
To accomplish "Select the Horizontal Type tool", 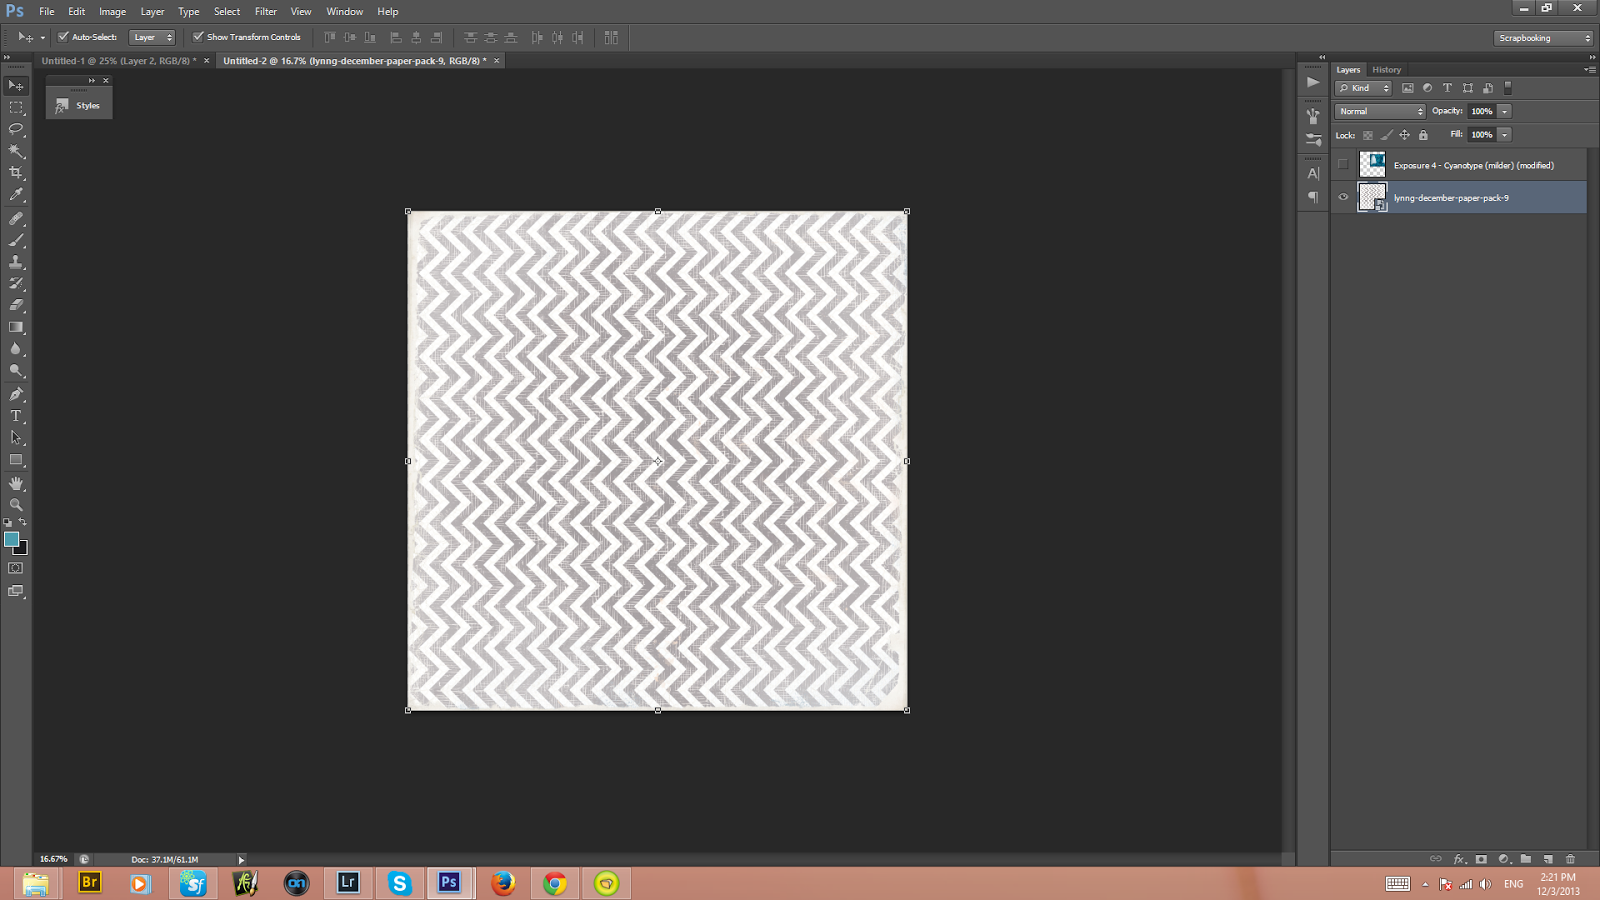I will click(16, 417).
